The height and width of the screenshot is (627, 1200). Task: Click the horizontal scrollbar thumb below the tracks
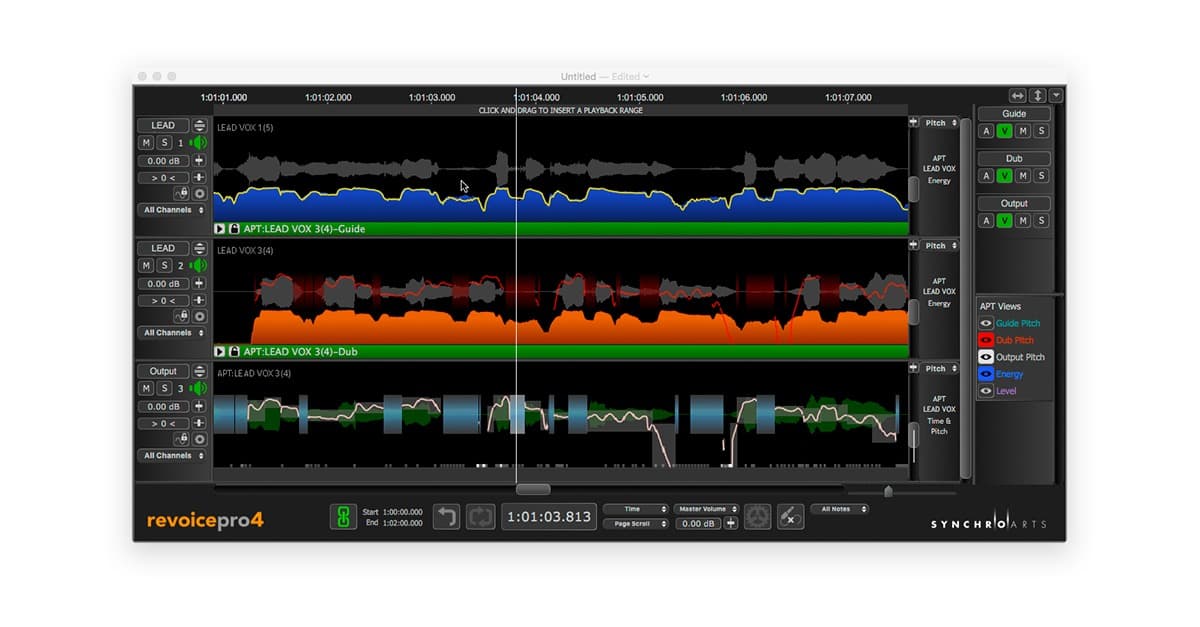[533, 489]
